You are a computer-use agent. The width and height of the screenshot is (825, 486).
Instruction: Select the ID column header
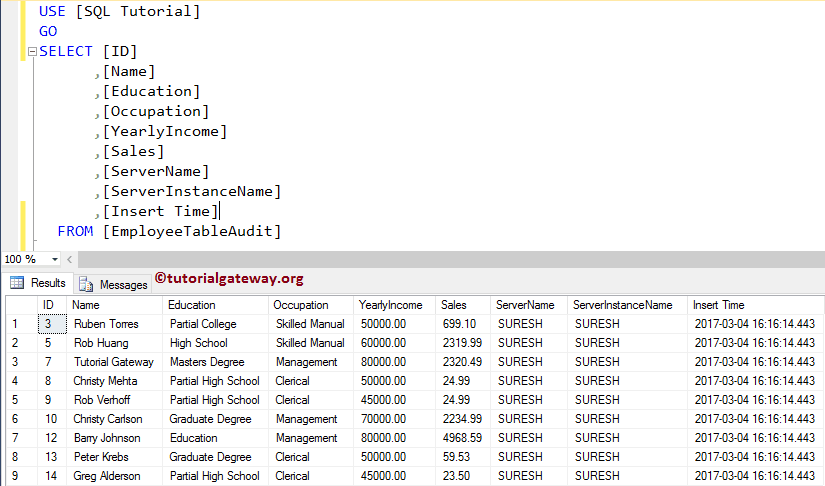[52, 305]
